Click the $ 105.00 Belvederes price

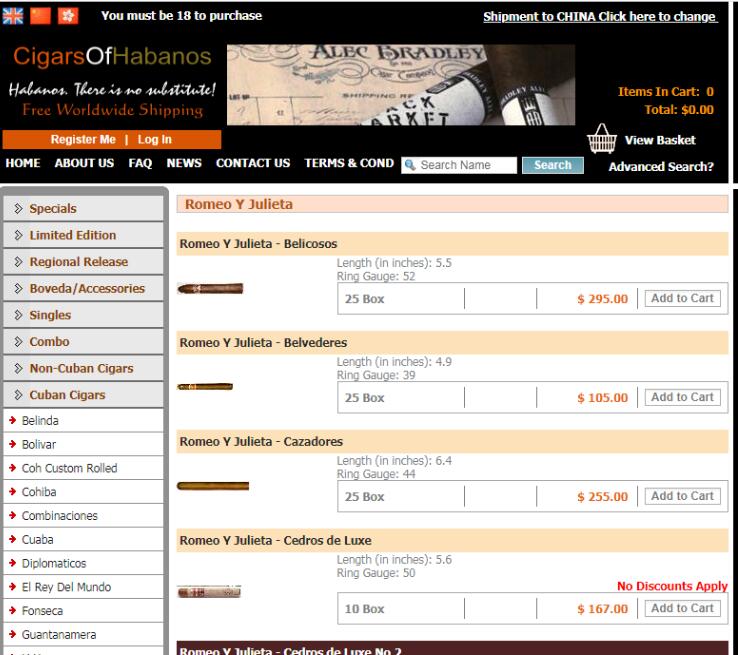pos(602,398)
